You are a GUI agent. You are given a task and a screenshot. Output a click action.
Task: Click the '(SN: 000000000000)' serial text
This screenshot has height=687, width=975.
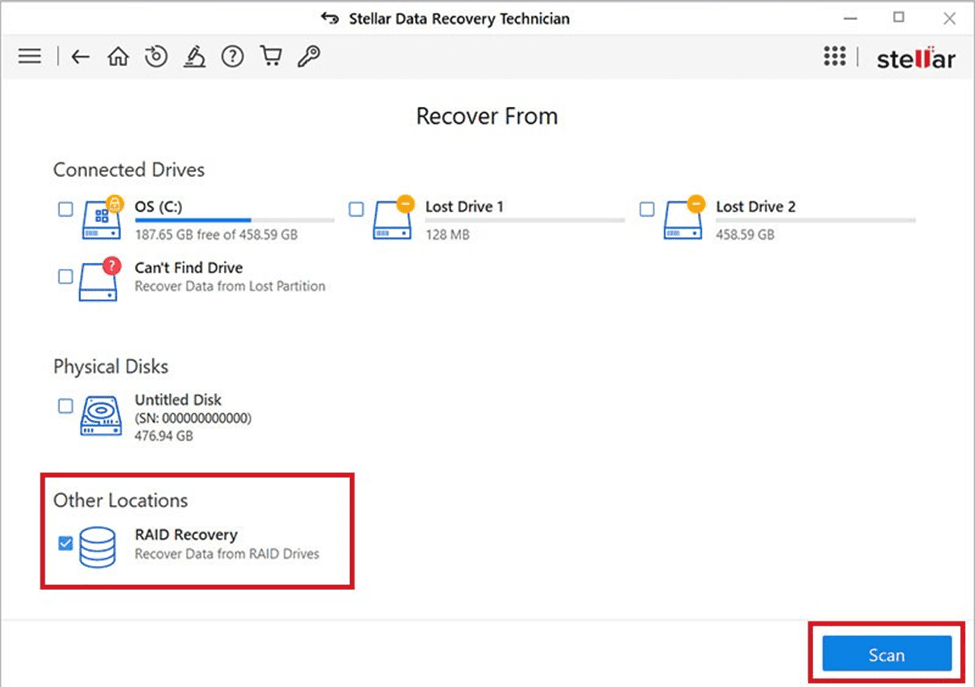[x=193, y=418]
